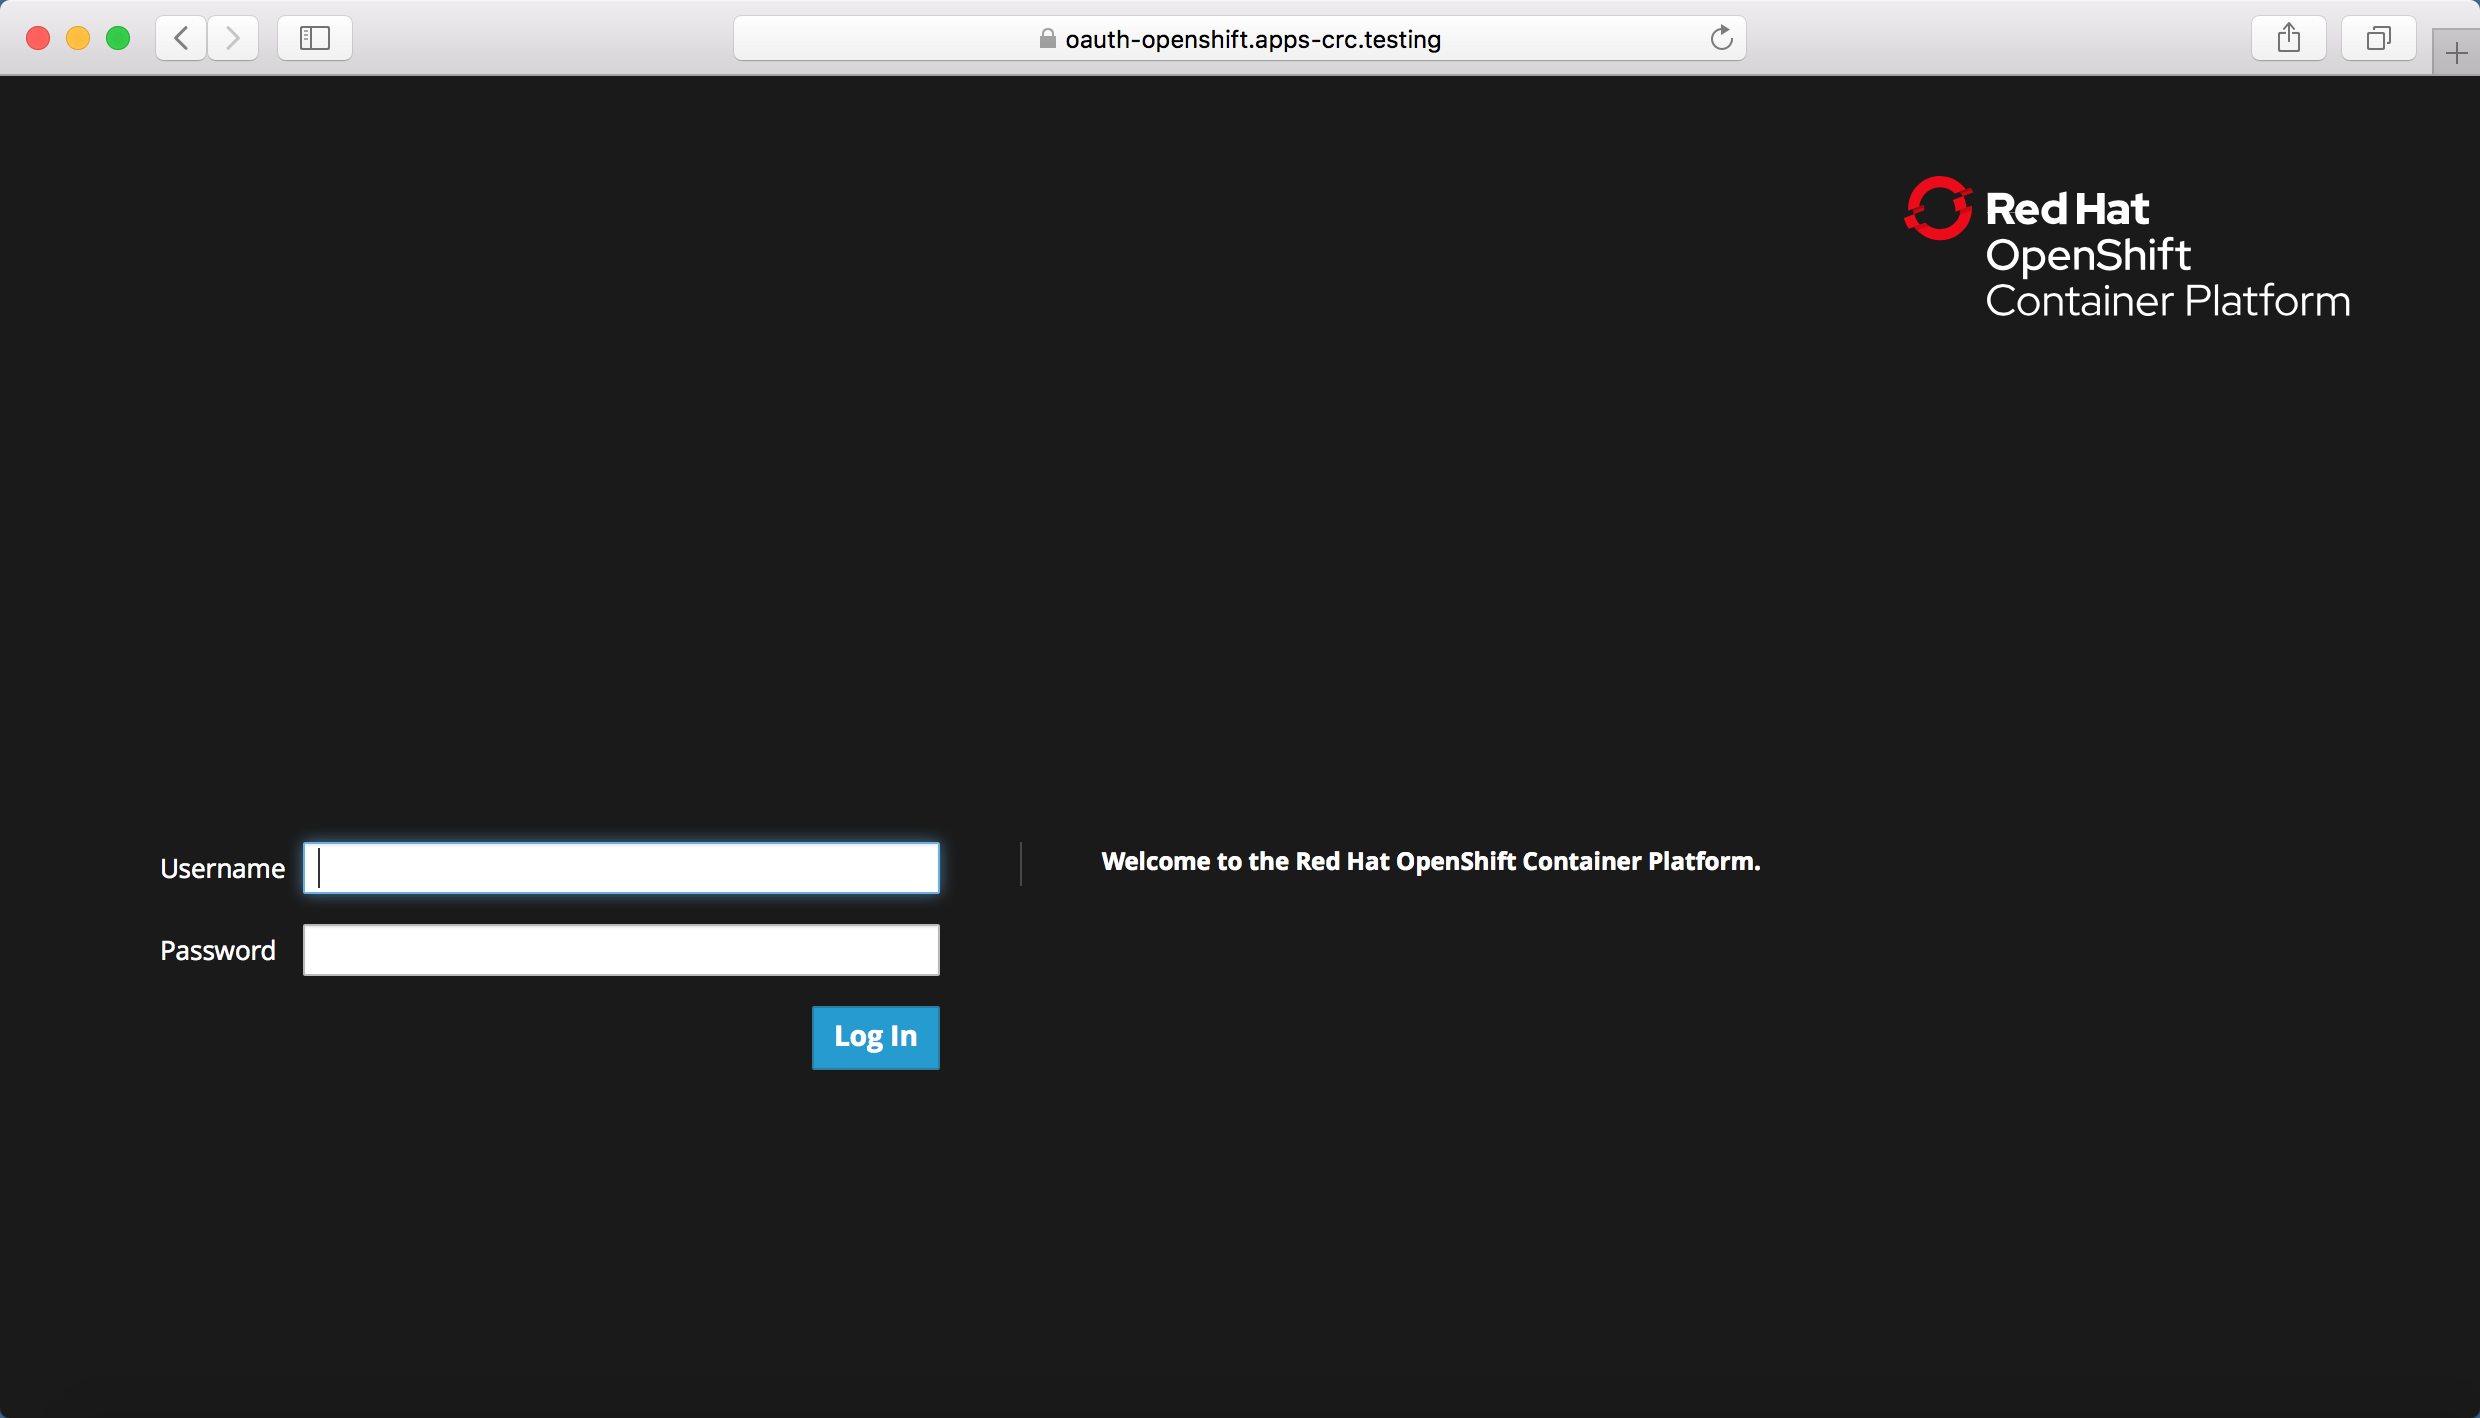2480x1418 pixels.
Task: Open the Share menu icon
Action: point(2289,38)
